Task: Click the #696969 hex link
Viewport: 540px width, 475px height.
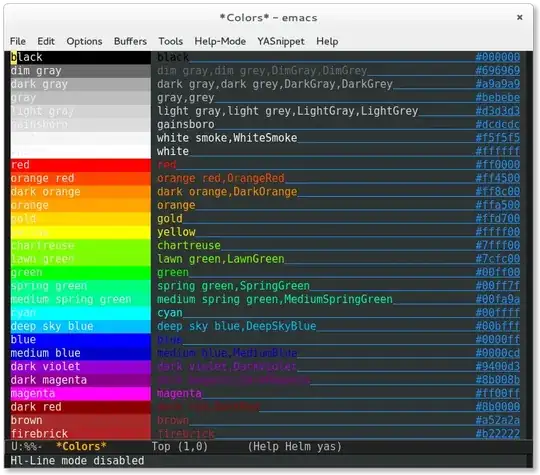Action: (x=498, y=70)
